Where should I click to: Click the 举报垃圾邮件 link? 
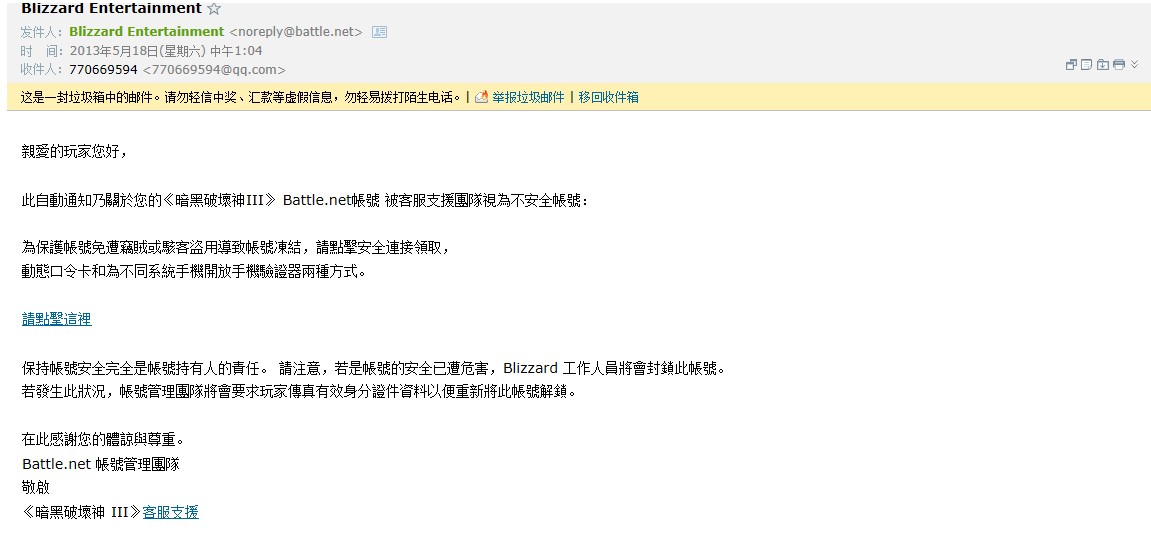click(x=529, y=97)
